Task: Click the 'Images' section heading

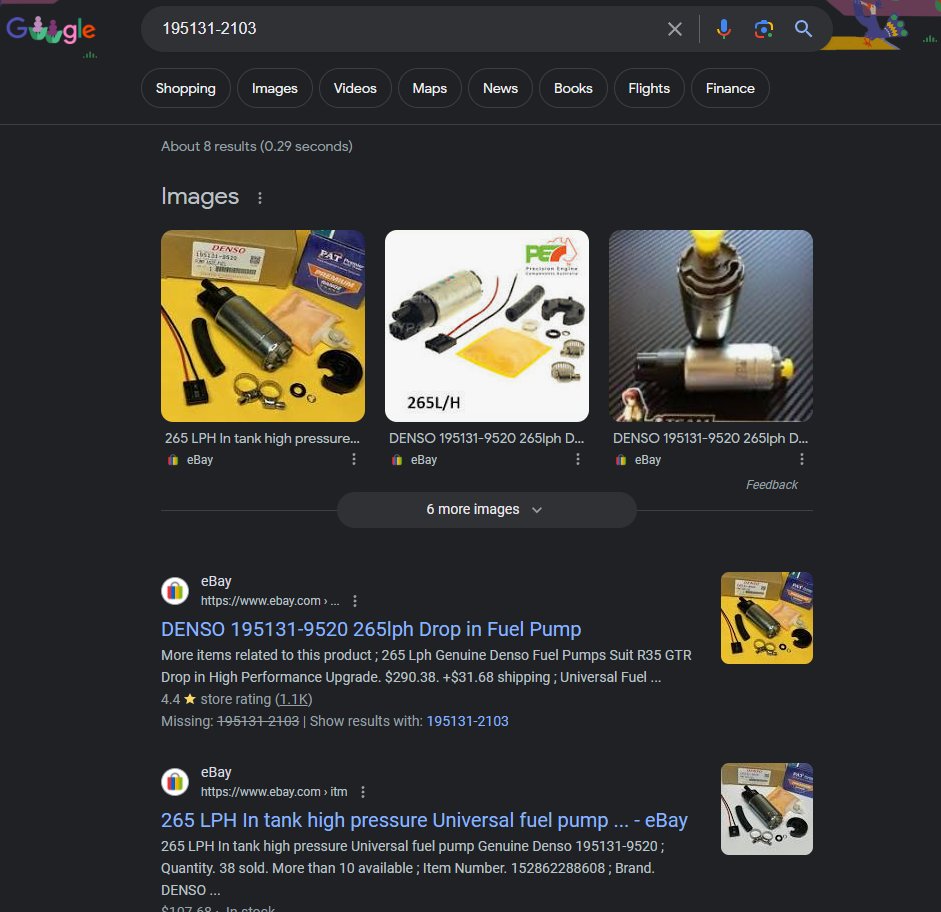Action: tap(200, 197)
